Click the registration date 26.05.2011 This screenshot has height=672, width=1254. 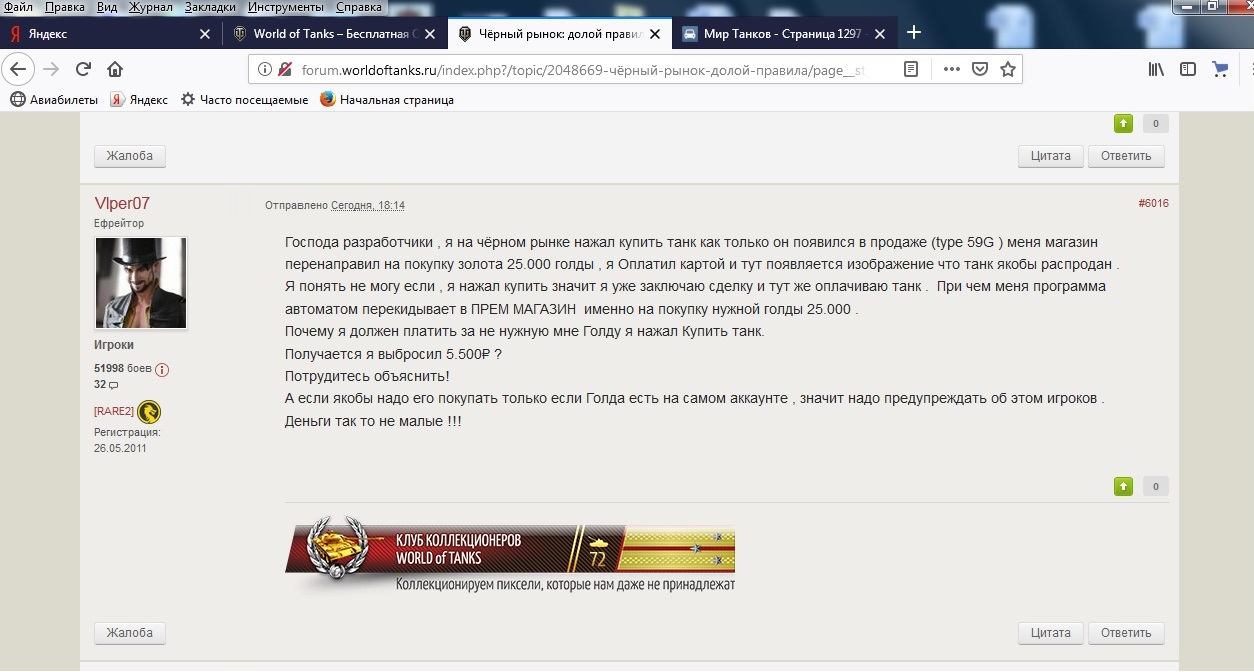[120, 449]
